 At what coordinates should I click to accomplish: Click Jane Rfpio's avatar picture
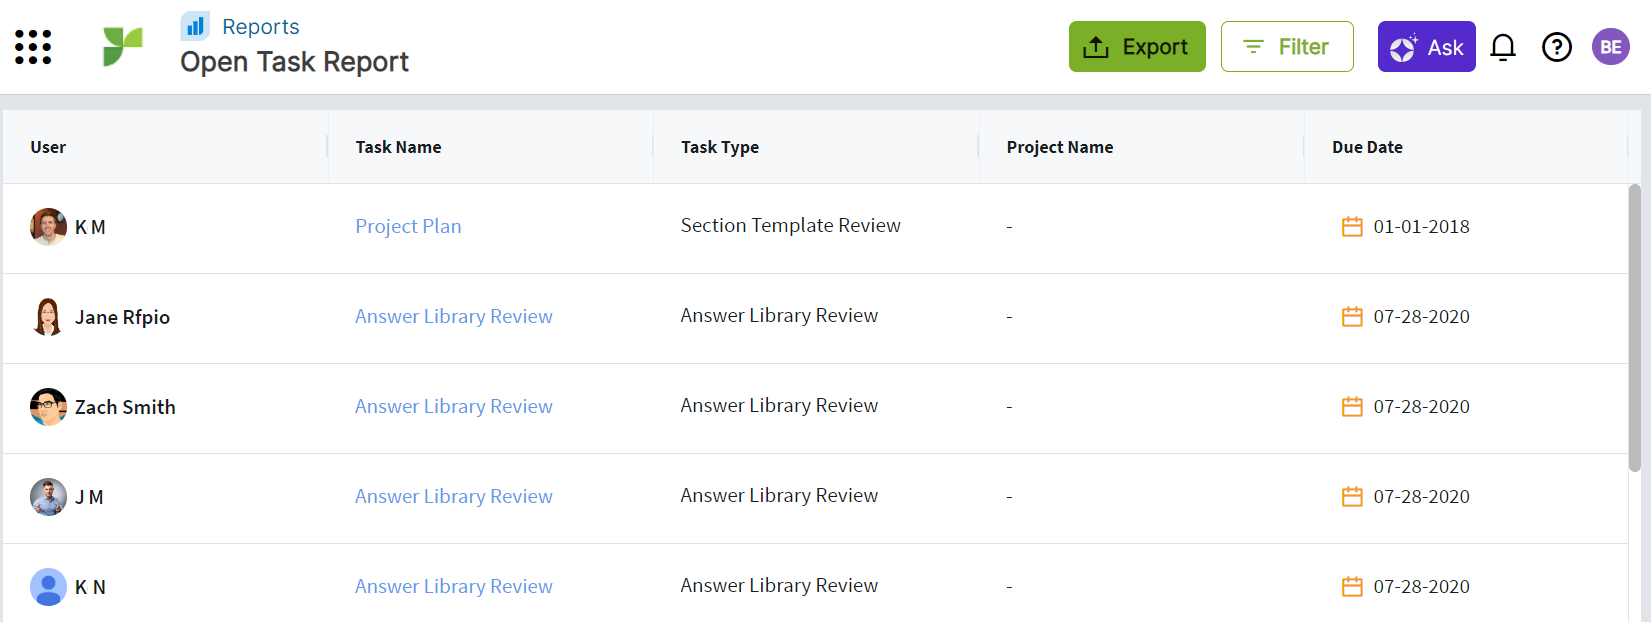point(48,317)
